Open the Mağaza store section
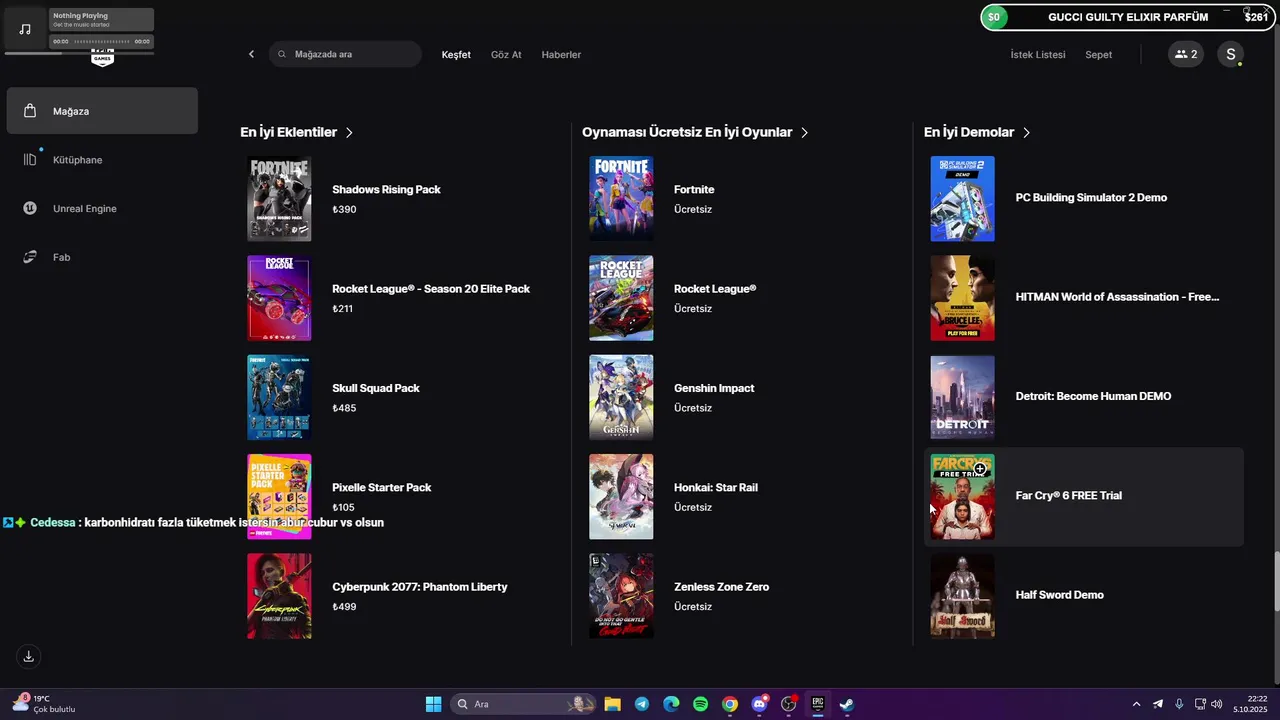The width and height of the screenshot is (1280, 720). tap(102, 111)
